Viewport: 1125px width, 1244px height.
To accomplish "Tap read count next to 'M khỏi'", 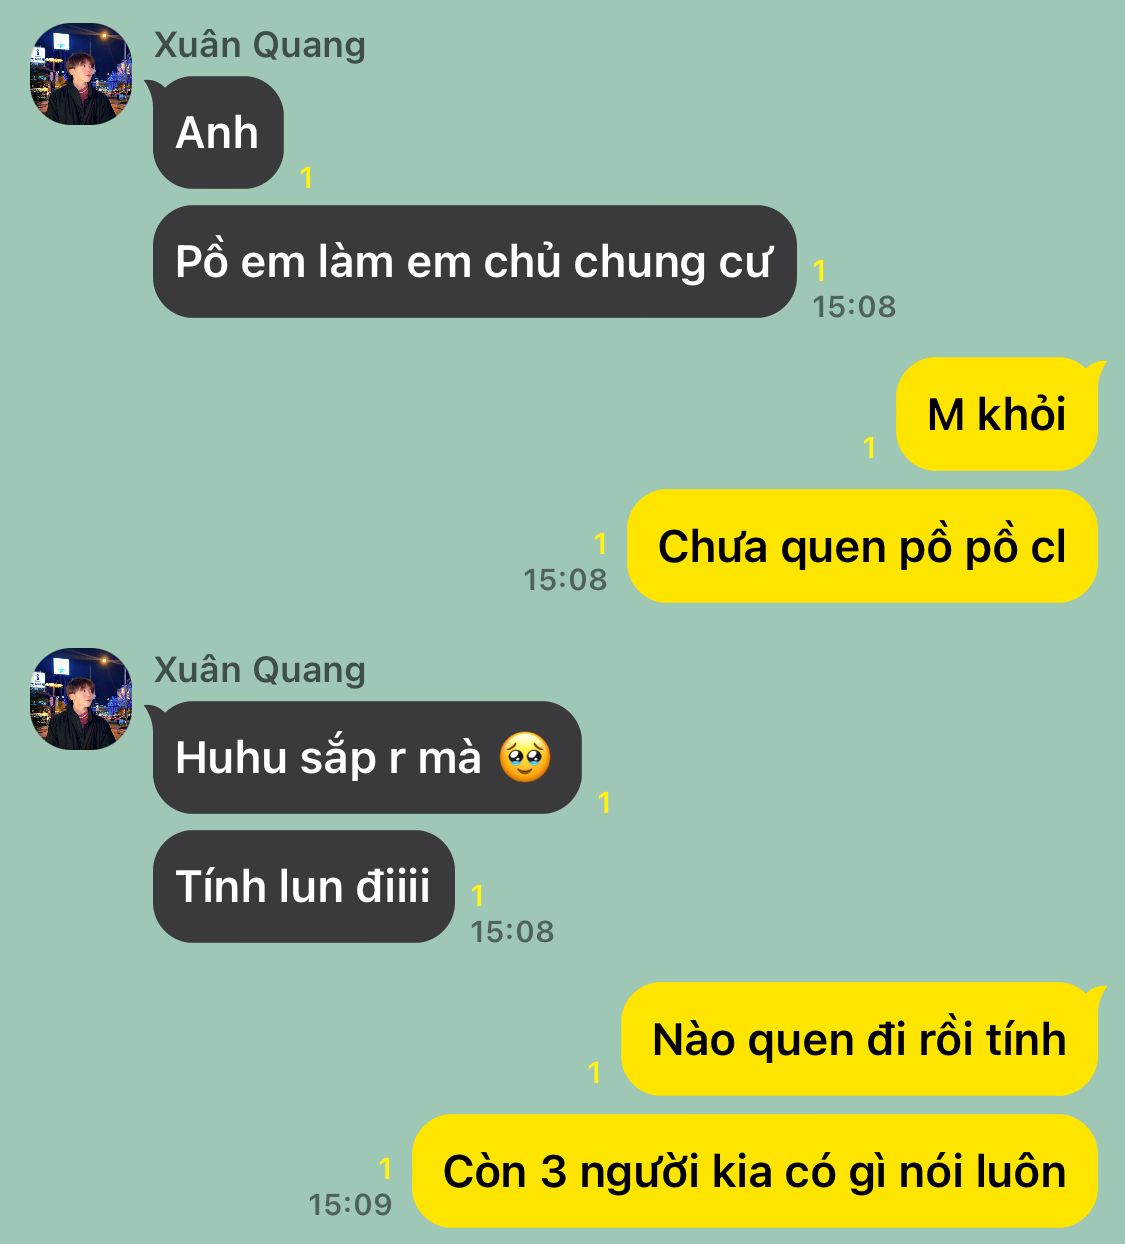I will pos(870,447).
